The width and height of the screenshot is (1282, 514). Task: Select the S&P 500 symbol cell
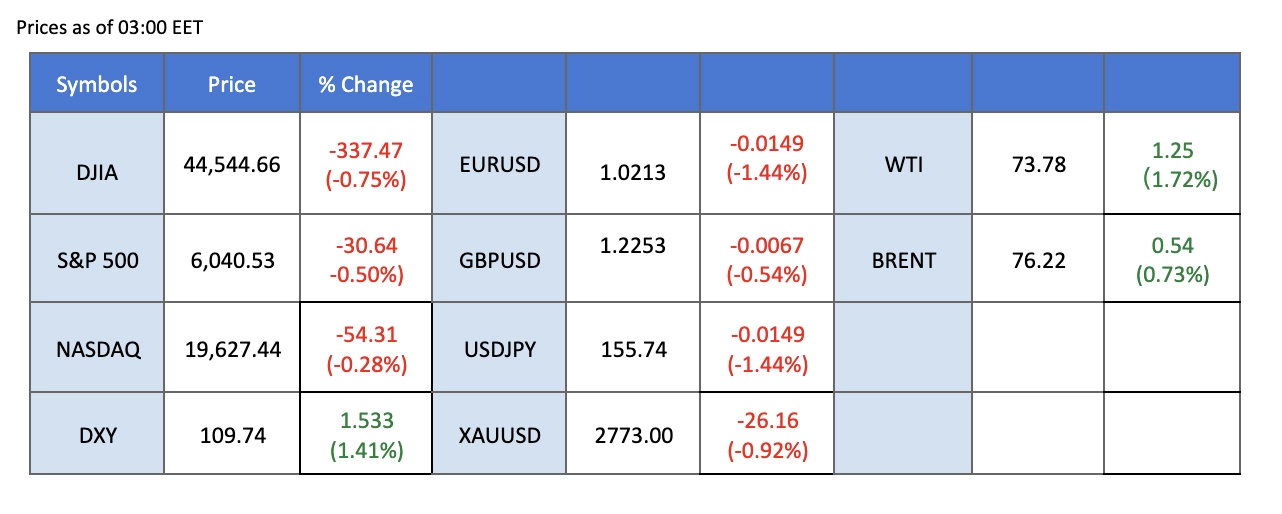click(96, 260)
